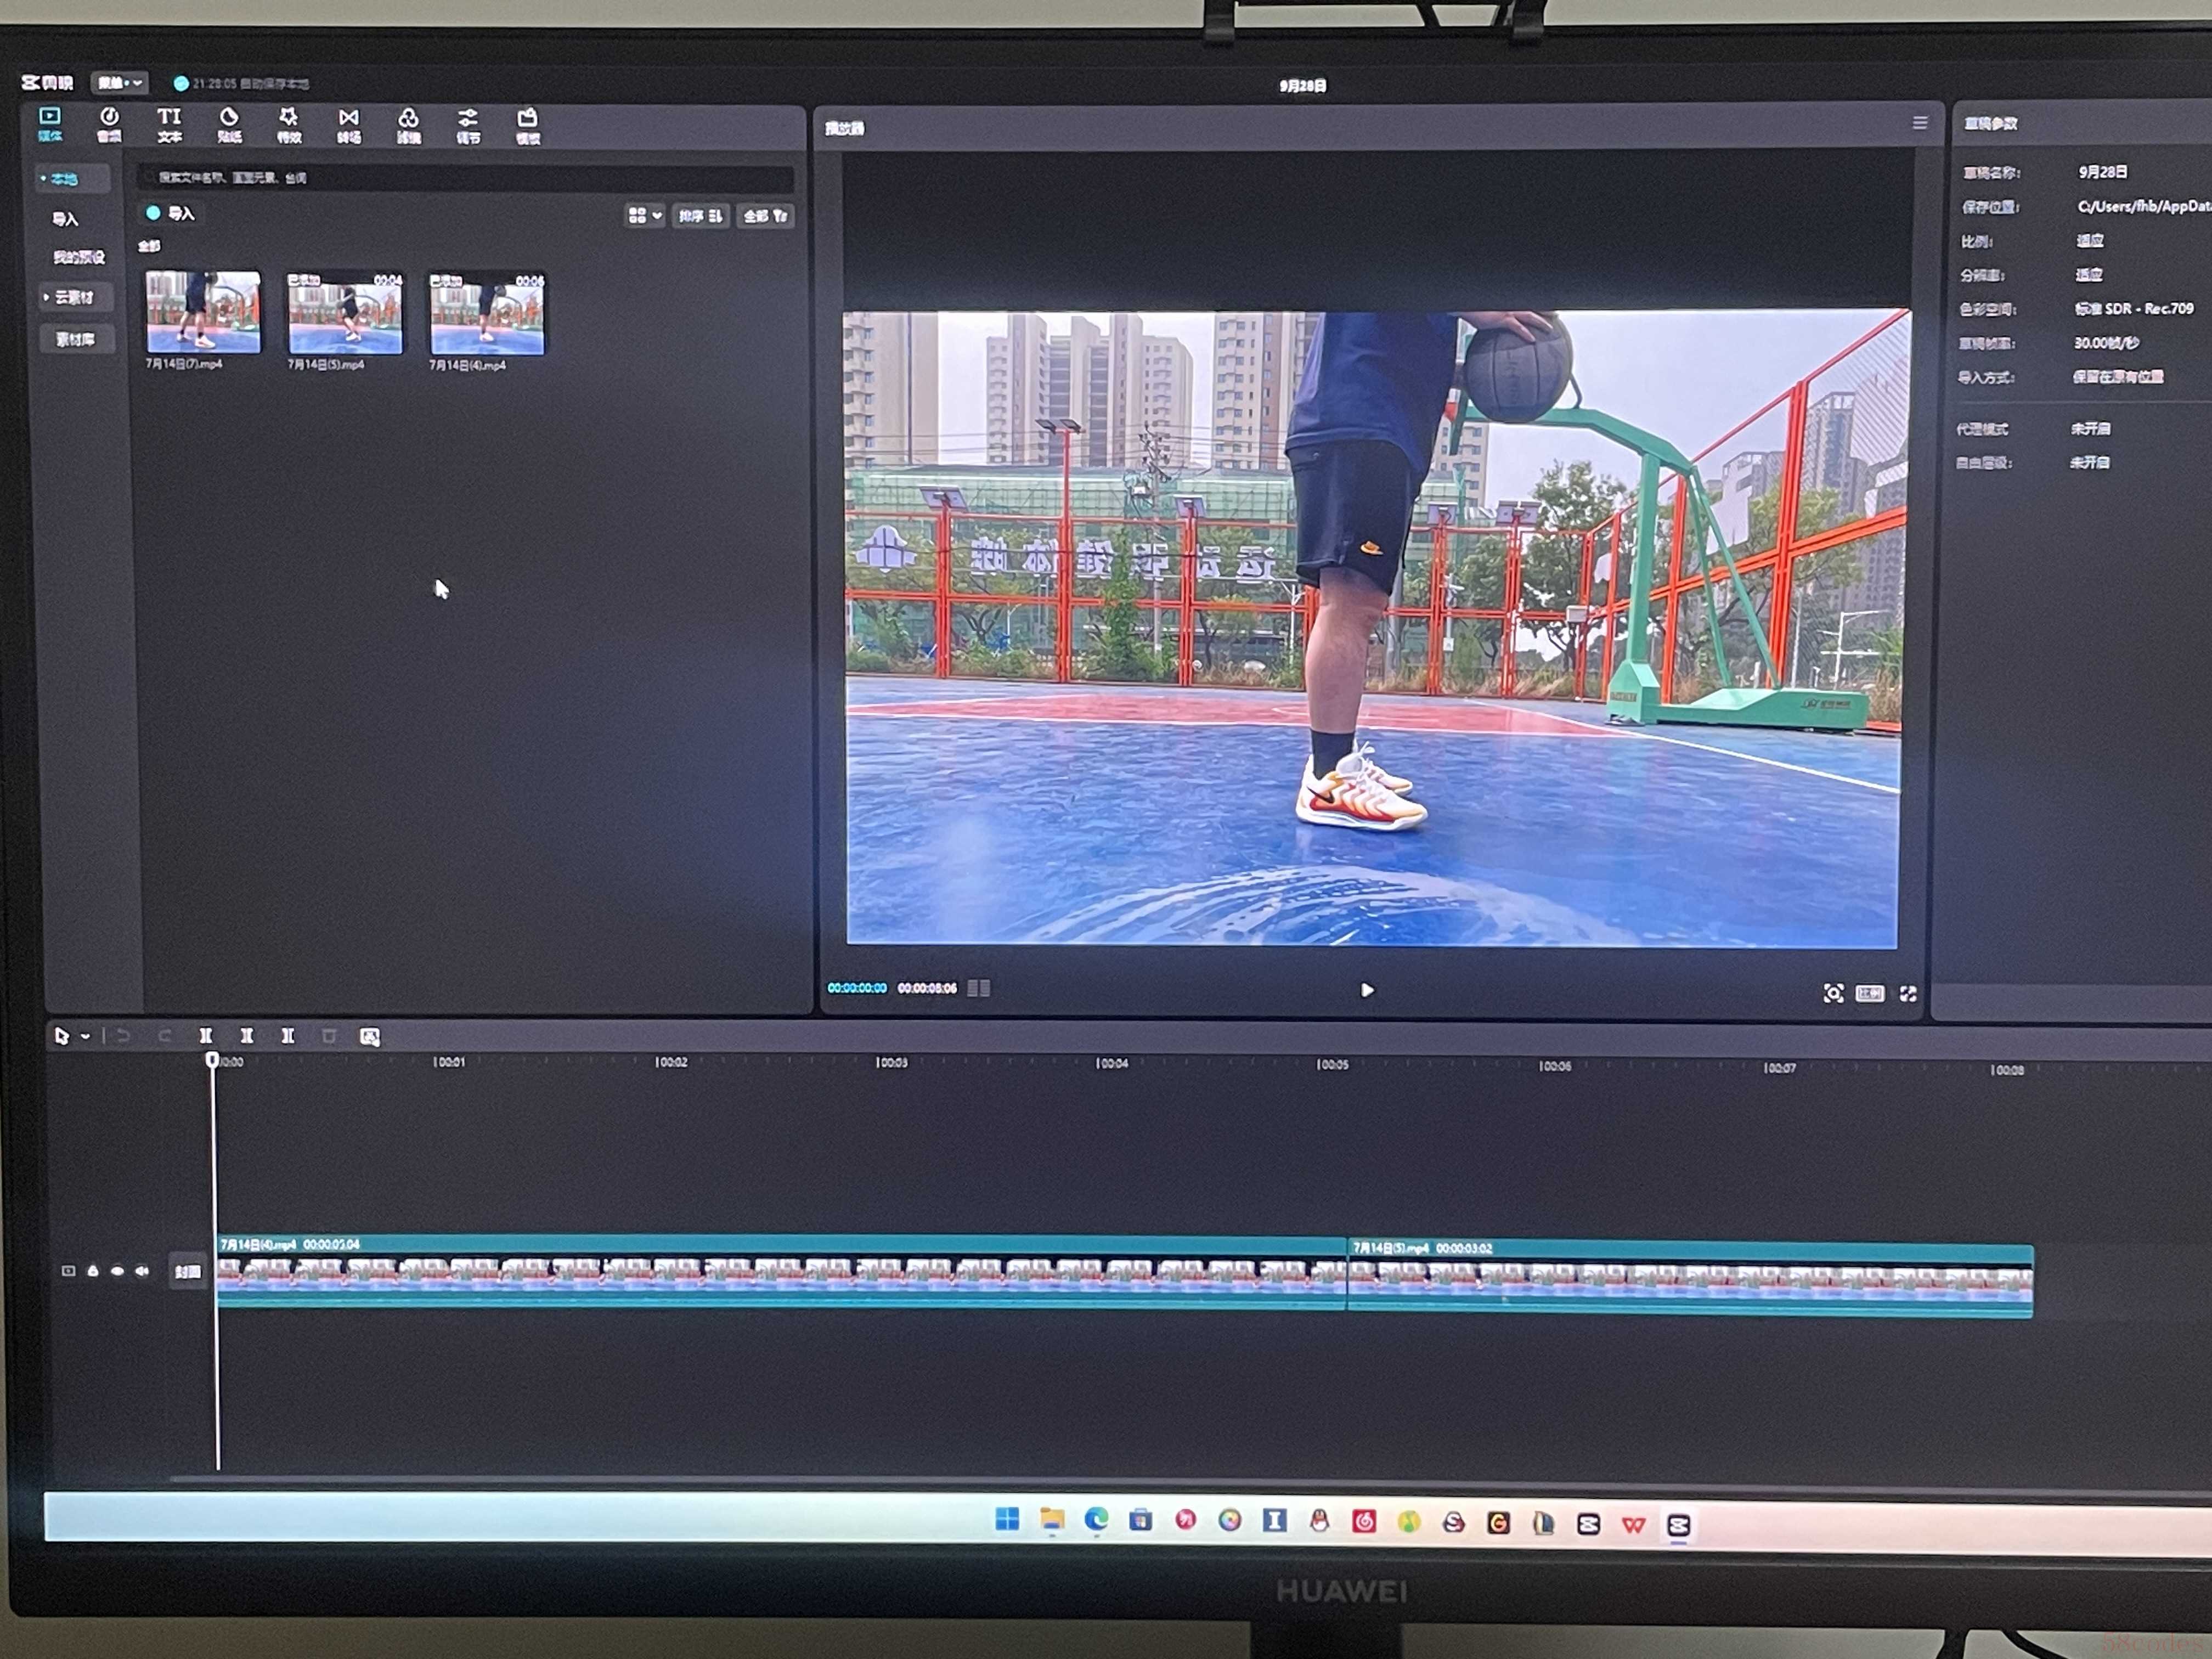The image size is (2212, 1659).
Task: Open the 文本 (Text) panel icon
Action: click(169, 125)
